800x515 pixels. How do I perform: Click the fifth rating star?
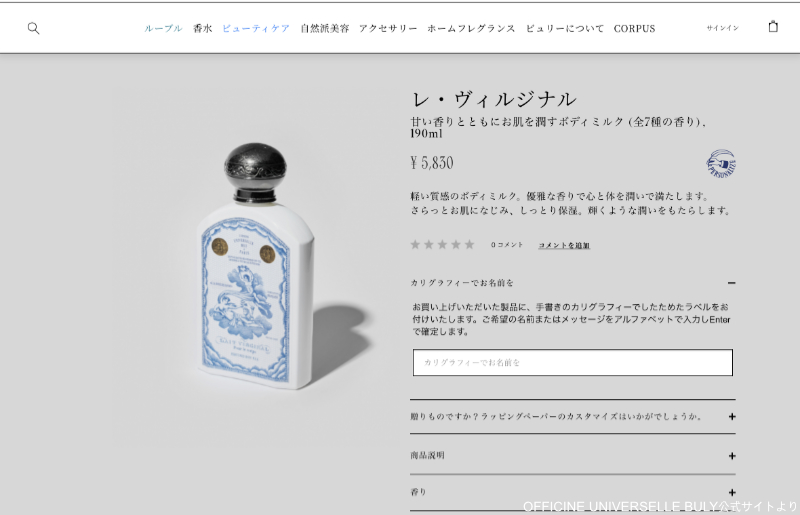[469, 244]
